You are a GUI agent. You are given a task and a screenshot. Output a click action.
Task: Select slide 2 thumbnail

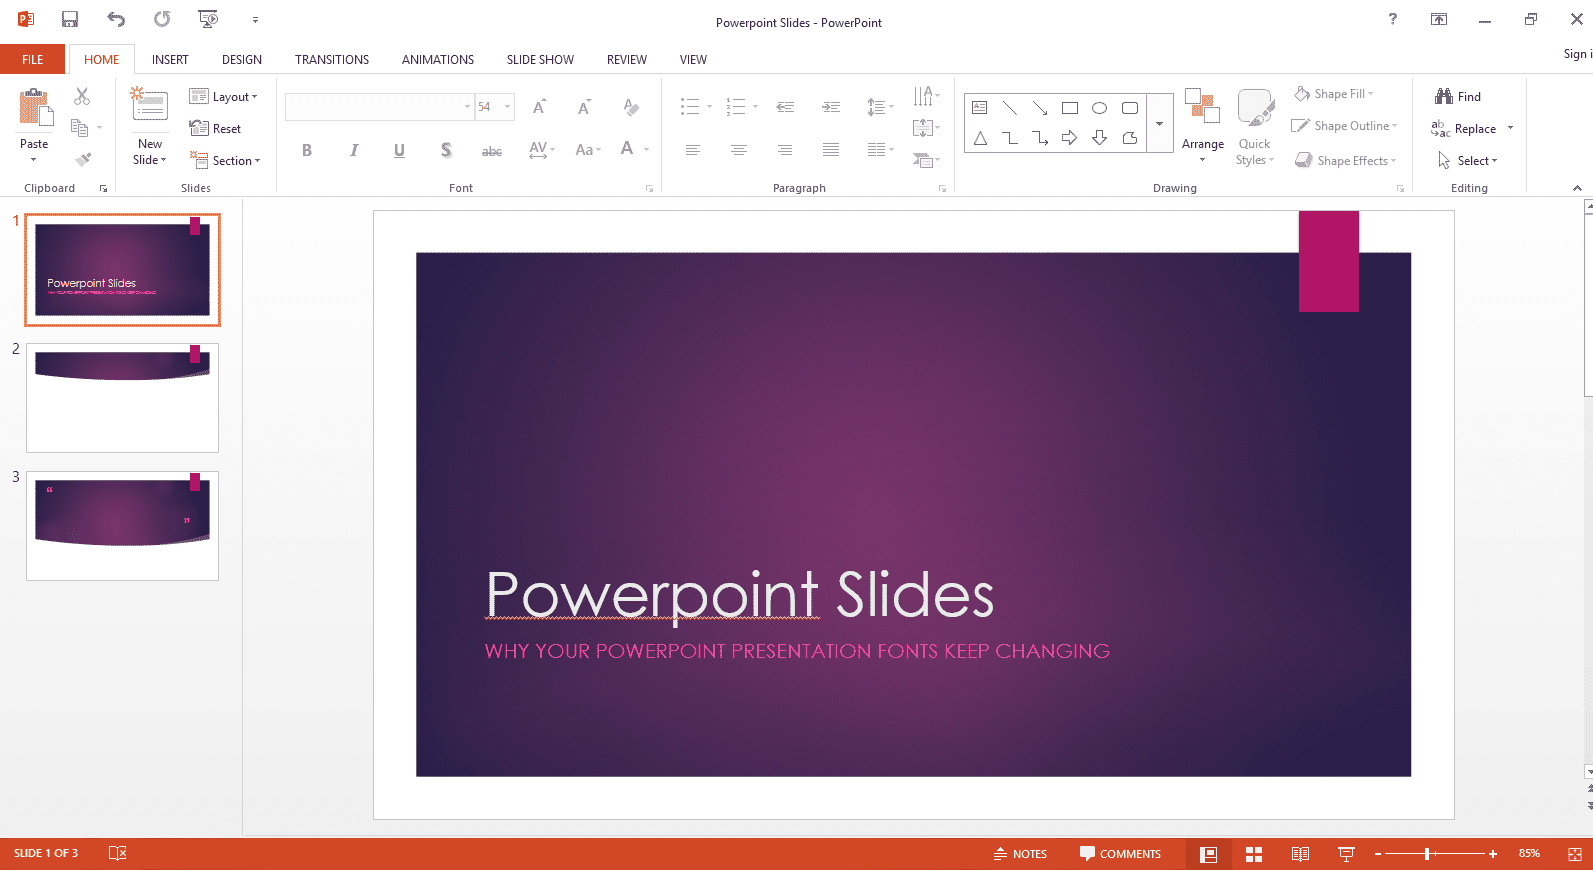click(x=122, y=398)
